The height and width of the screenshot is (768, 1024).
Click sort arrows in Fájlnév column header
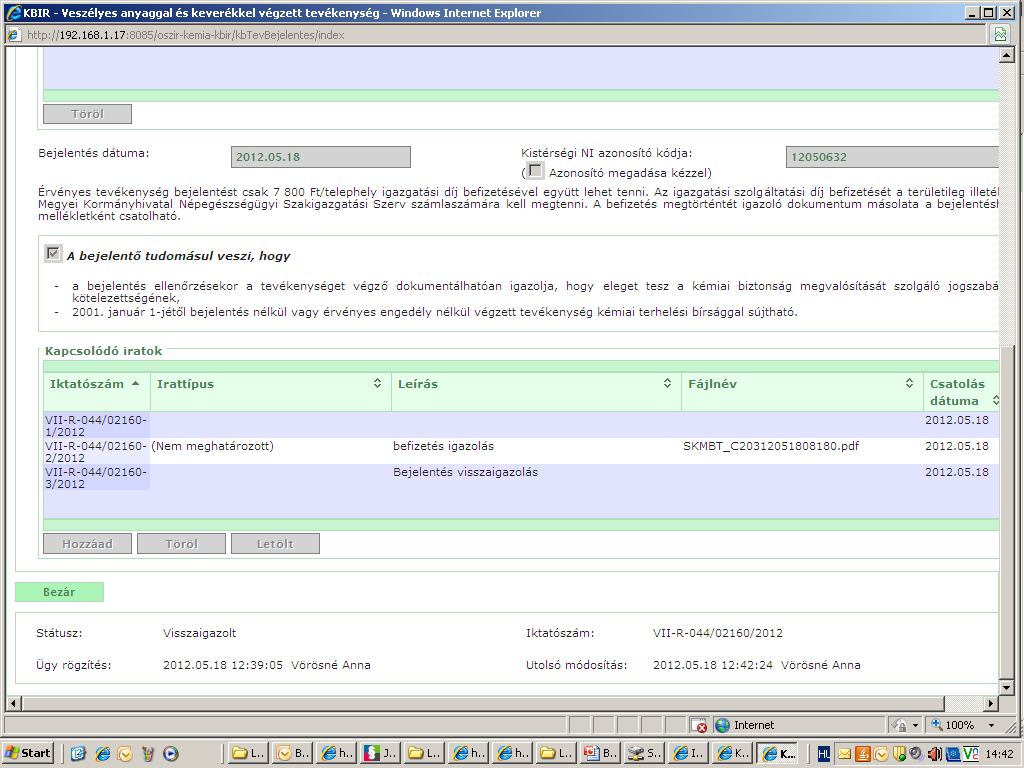pos(909,383)
